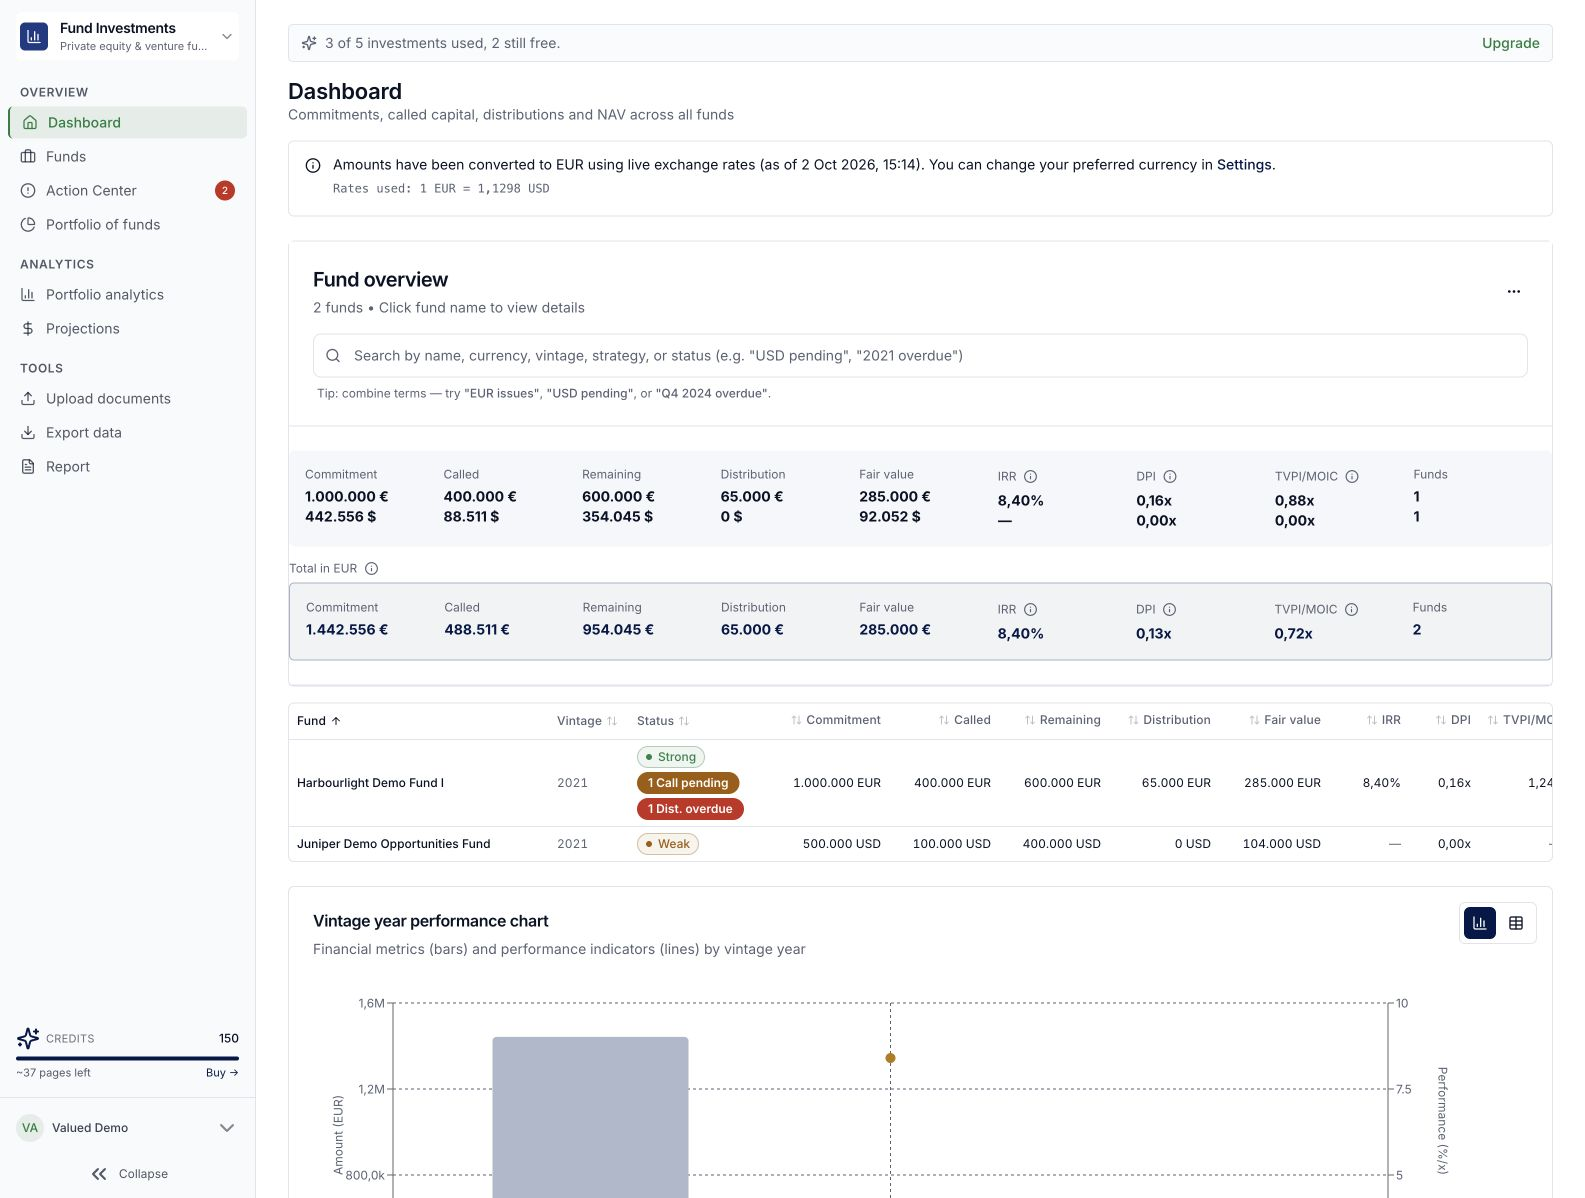Click the Projections dollar icon
Viewport: 1585px width, 1198px height.
coord(28,328)
